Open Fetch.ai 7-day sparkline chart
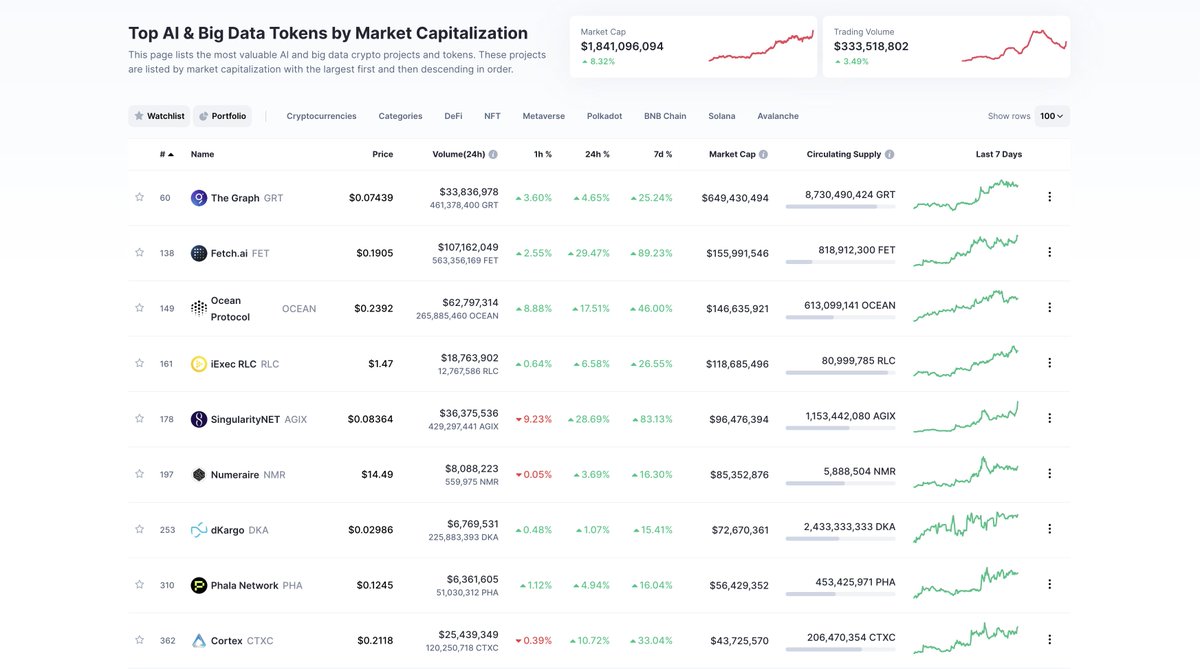 (x=966, y=251)
